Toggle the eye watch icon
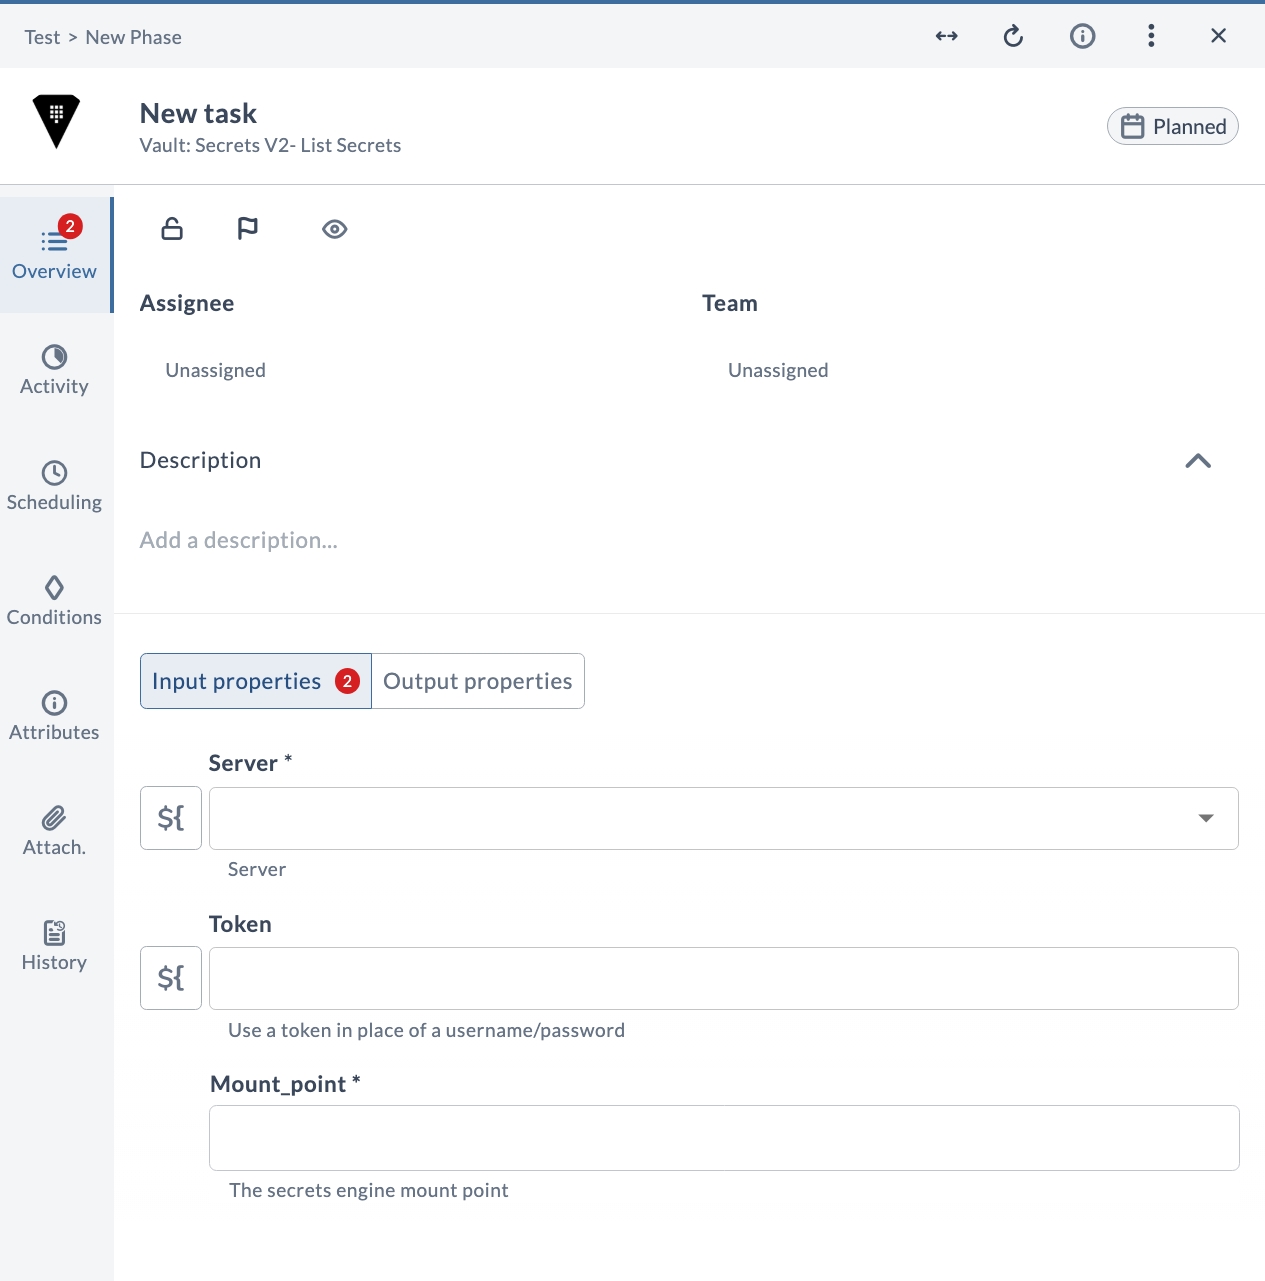Image resolution: width=1265 pixels, height=1281 pixels. [335, 229]
